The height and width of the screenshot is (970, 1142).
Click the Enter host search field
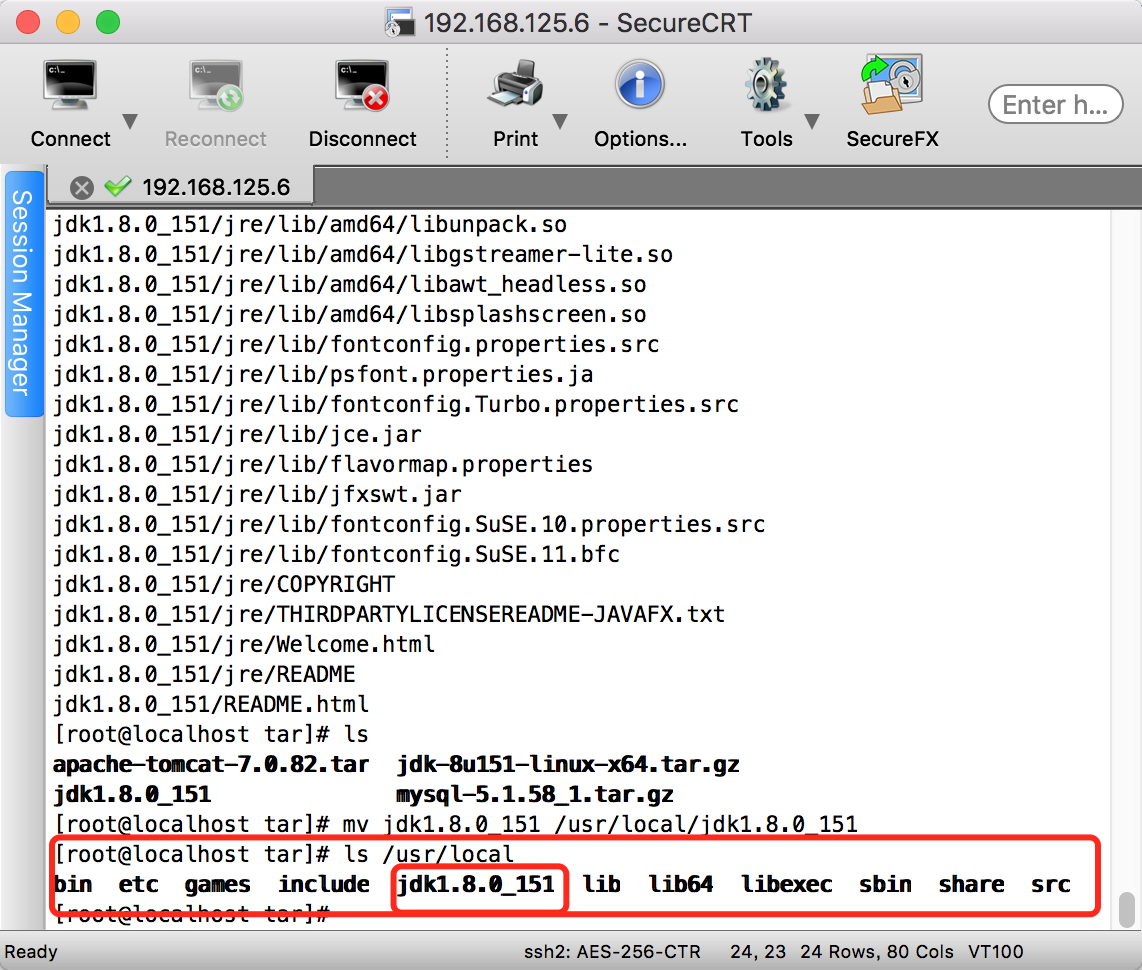(1055, 104)
